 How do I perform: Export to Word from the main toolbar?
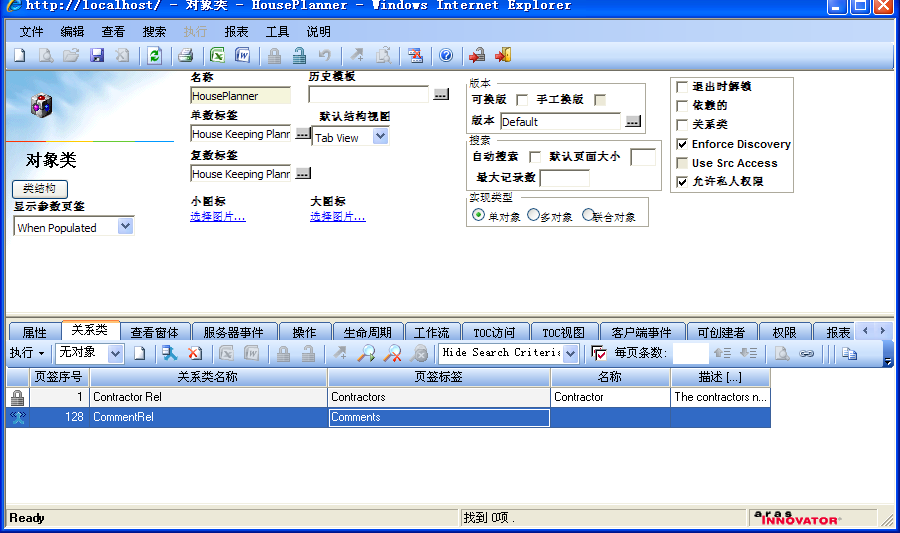[x=243, y=56]
